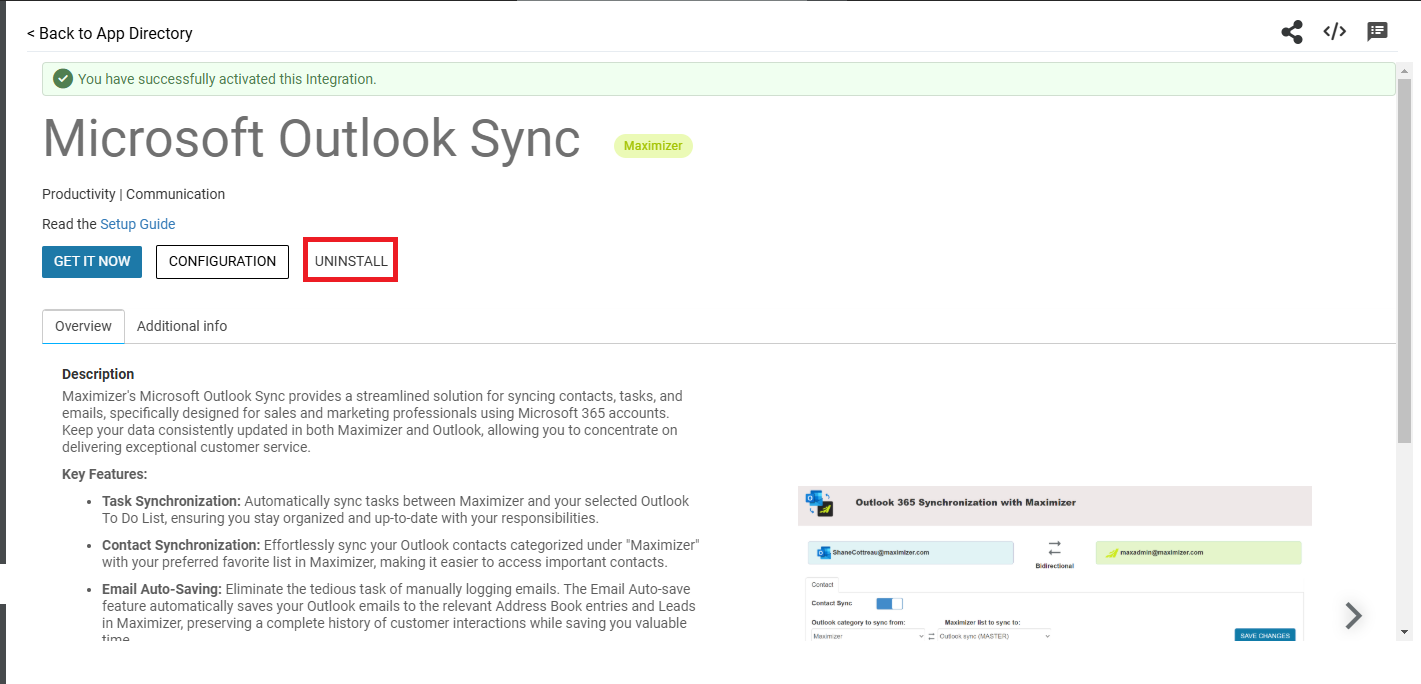Switch to the Additional info tab
The height and width of the screenshot is (684, 1421).
pyautogui.click(x=182, y=326)
